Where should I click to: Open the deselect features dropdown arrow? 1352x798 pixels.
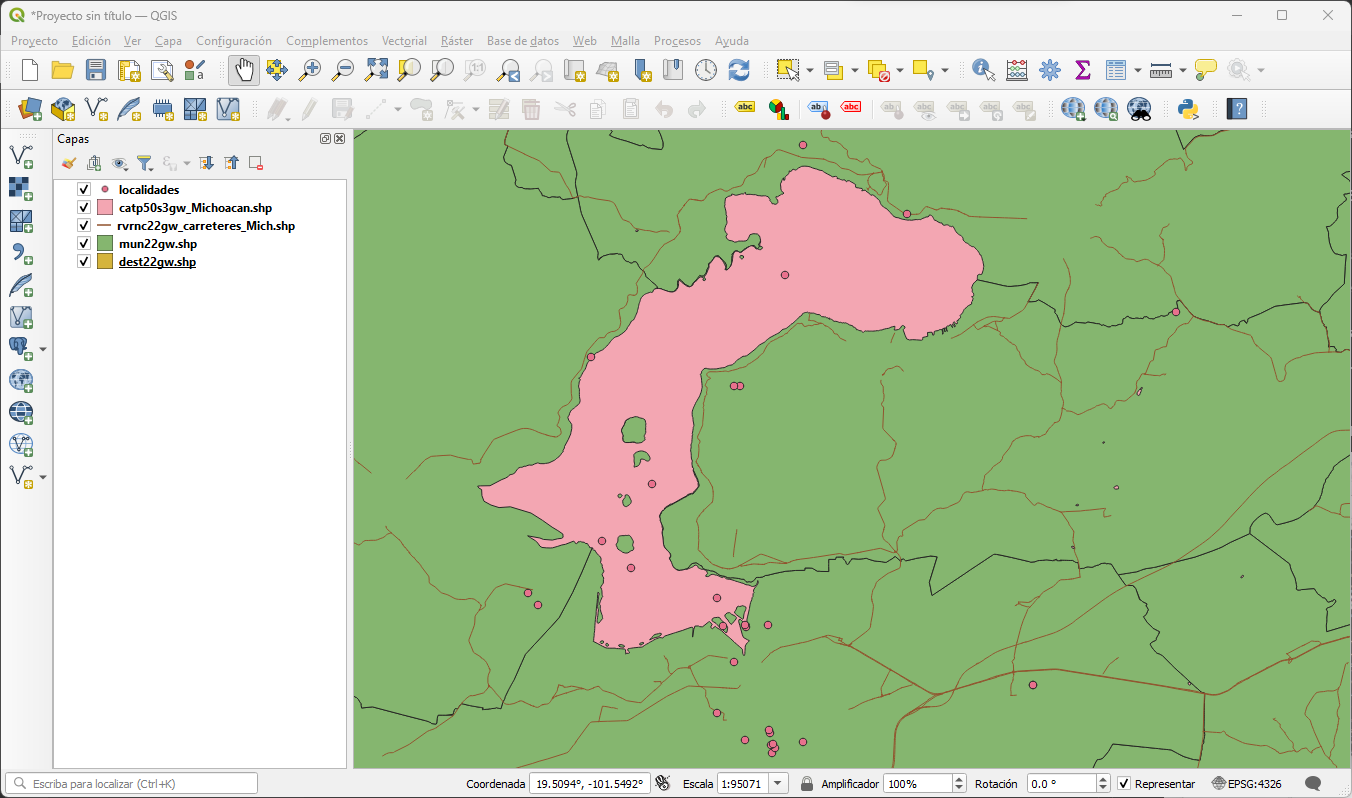[900, 70]
